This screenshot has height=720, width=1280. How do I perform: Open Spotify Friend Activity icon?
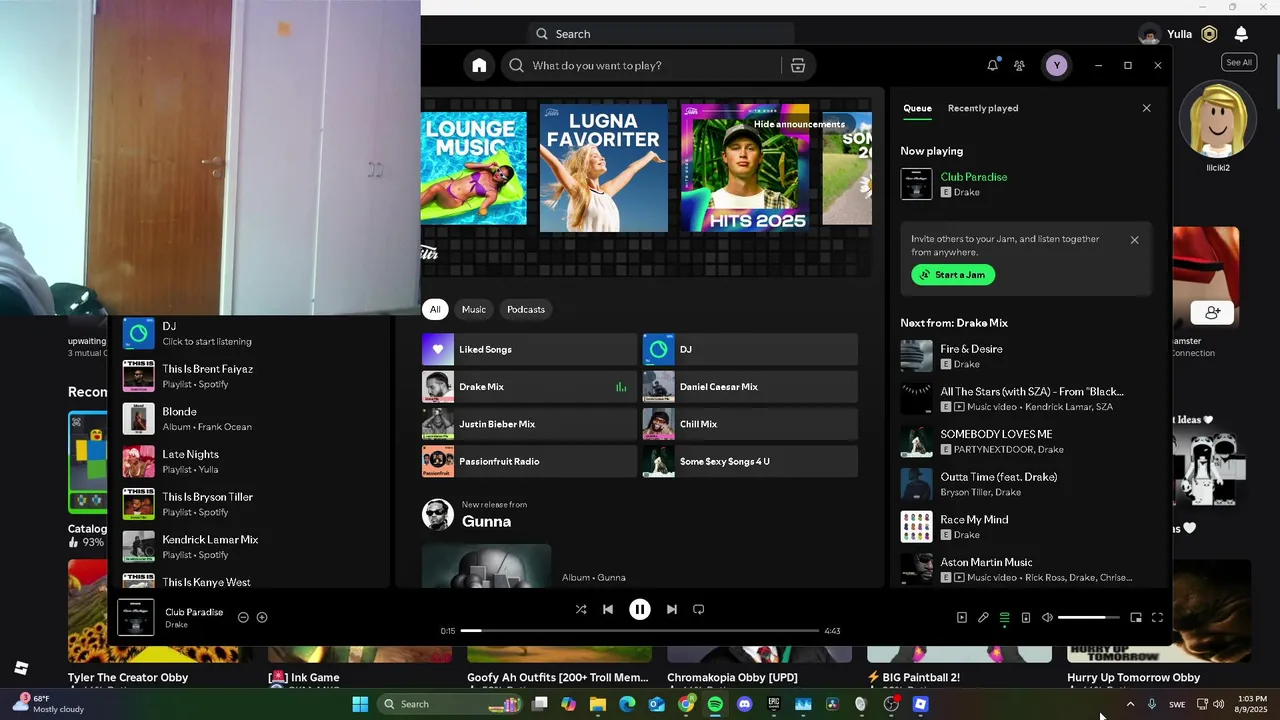tap(1019, 65)
